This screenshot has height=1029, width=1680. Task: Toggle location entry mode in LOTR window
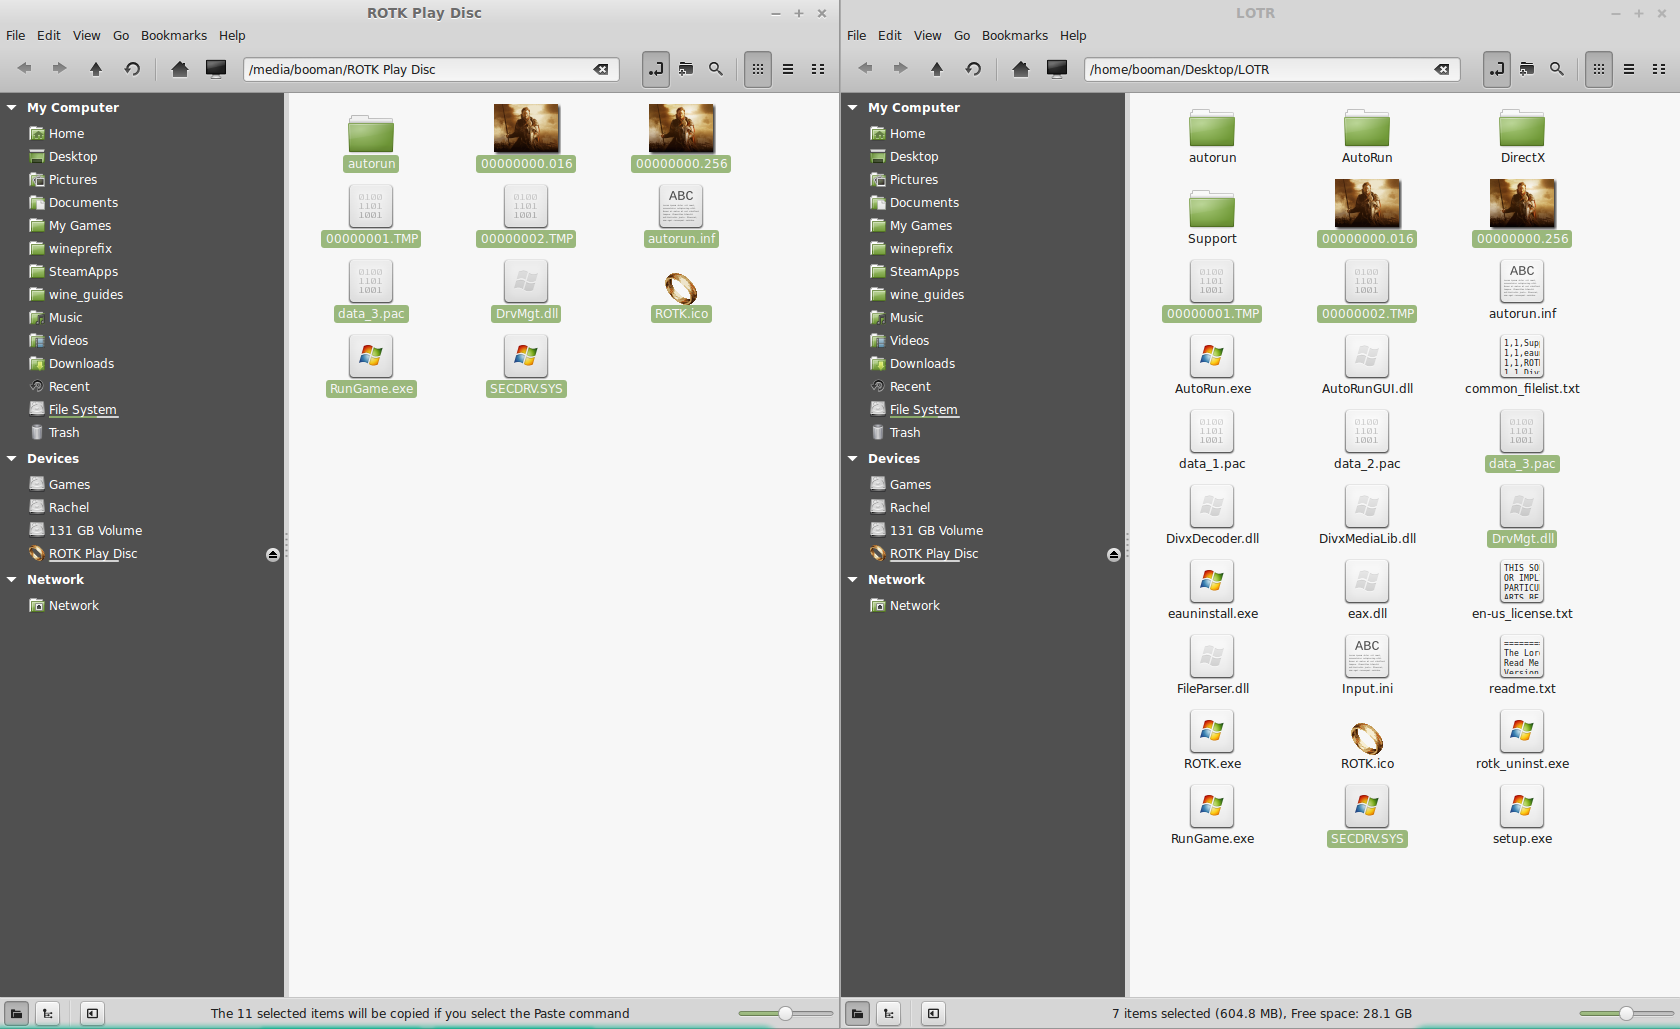(1497, 69)
